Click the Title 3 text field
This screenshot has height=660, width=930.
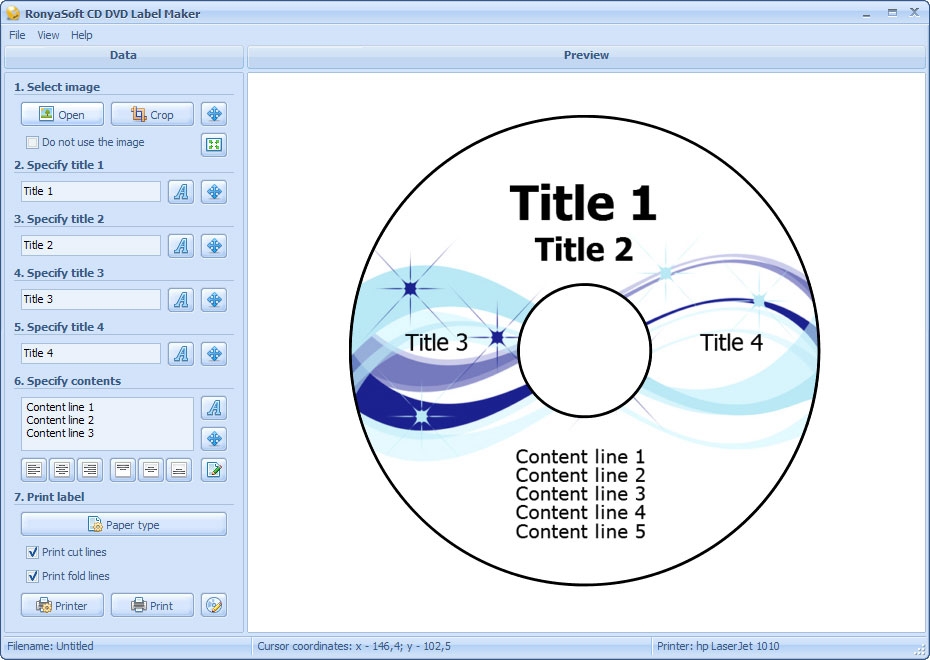[91, 299]
